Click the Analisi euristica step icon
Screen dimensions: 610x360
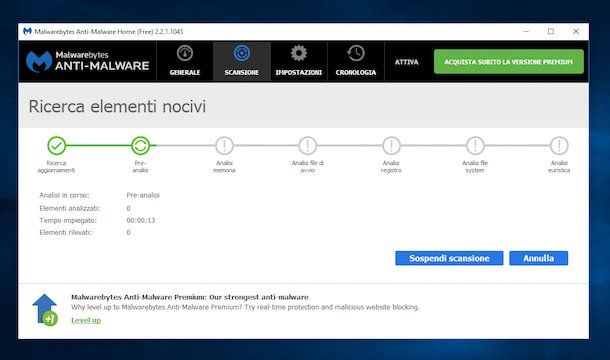pyautogui.click(x=559, y=146)
